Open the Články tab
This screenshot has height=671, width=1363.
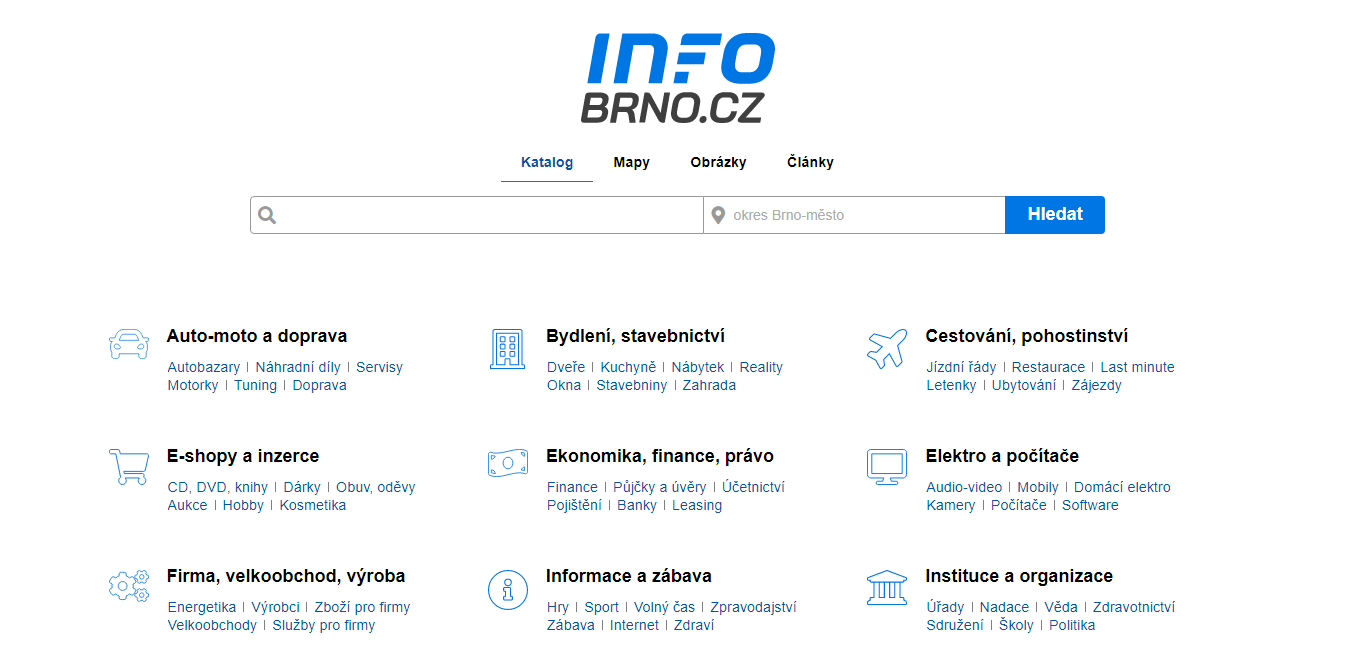click(810, 162)
